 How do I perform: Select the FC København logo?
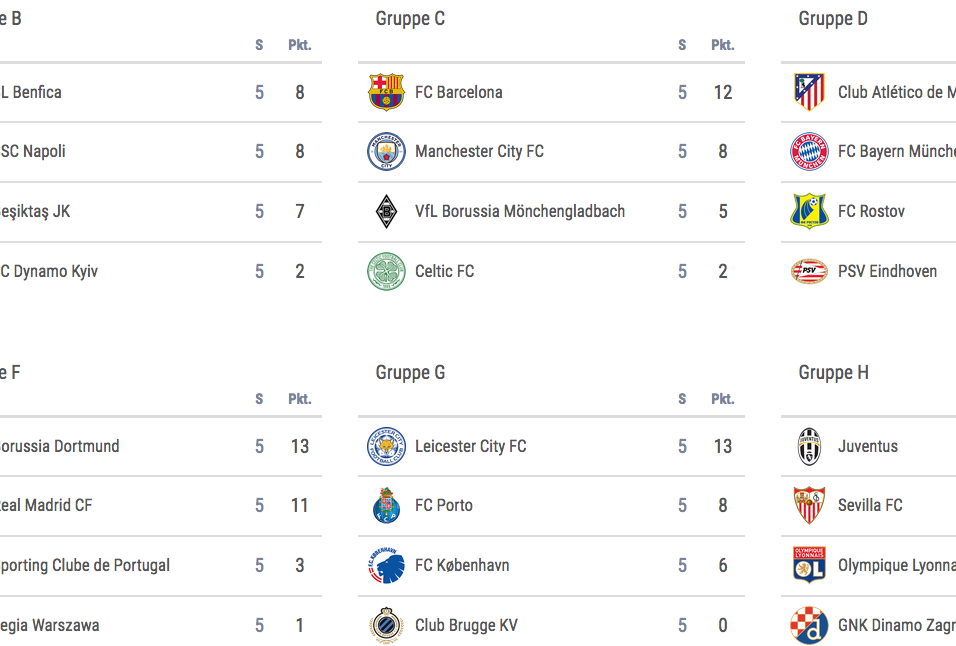click(x=386, y=566)
